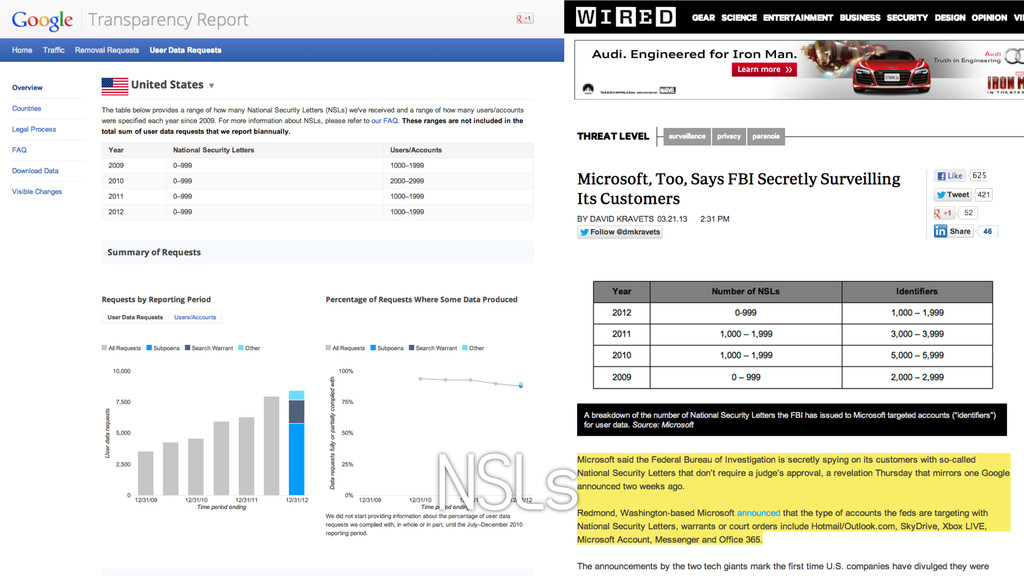Click the WIRED logo

626,17
